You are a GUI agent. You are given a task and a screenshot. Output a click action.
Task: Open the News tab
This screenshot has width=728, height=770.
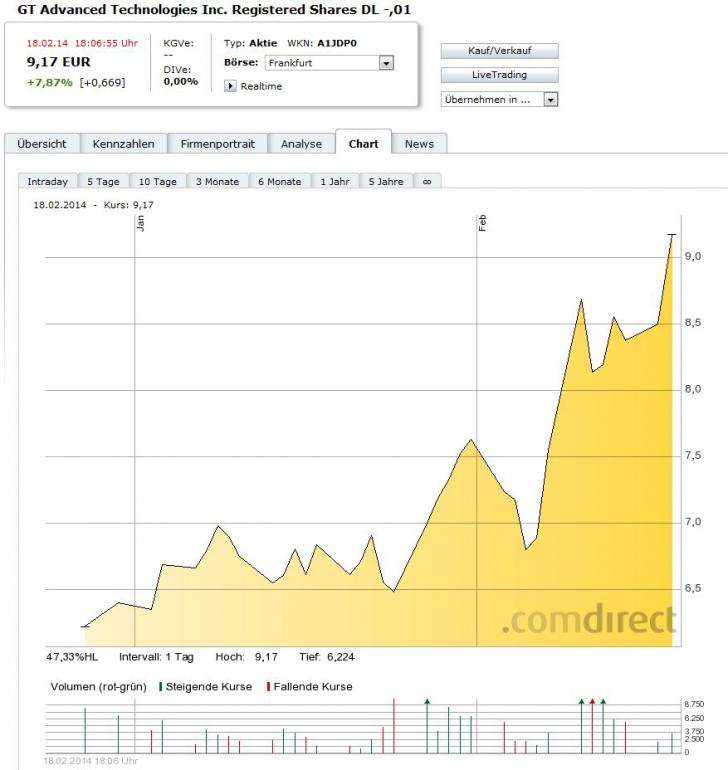tap(419, 144)
